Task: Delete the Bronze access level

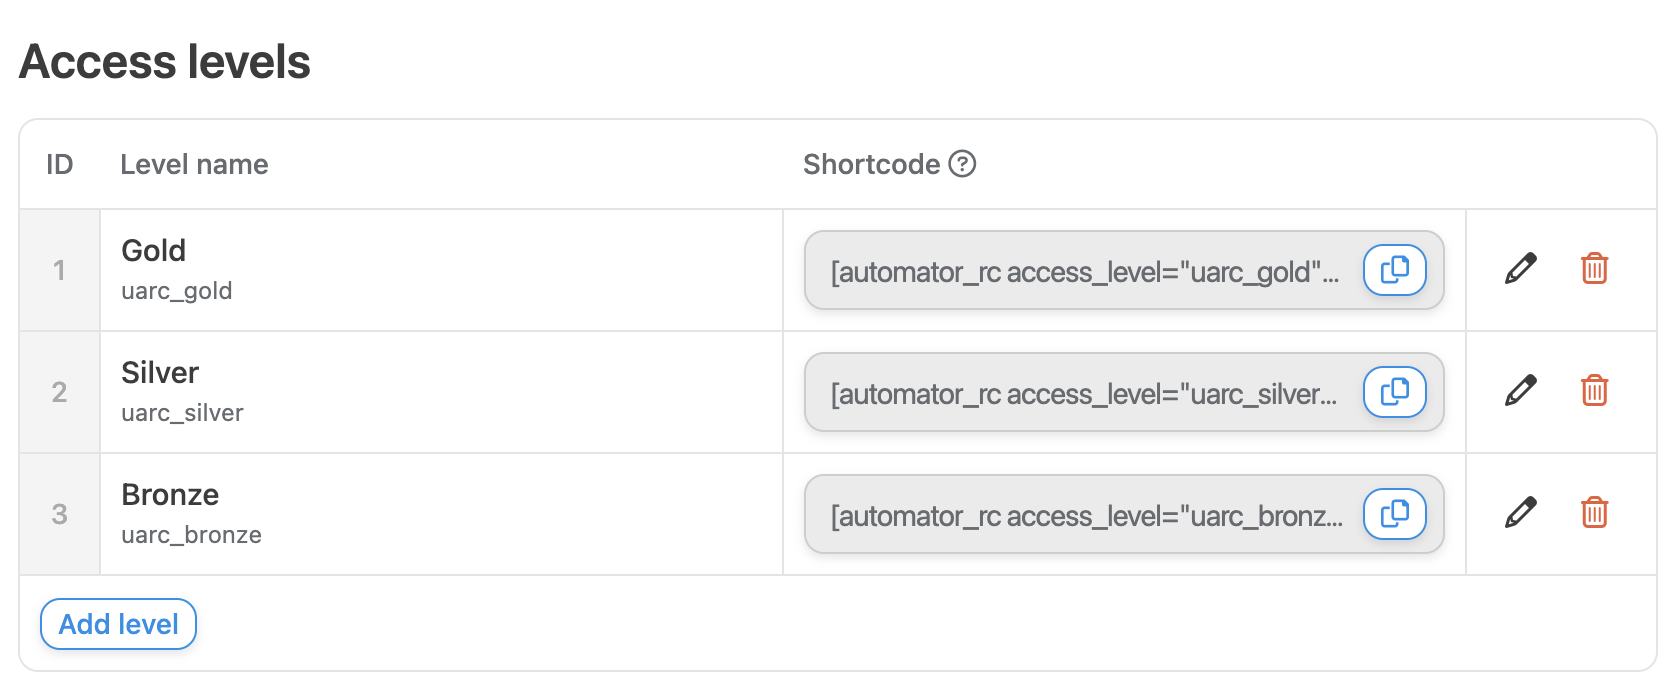Action: tap(1594, 513)
